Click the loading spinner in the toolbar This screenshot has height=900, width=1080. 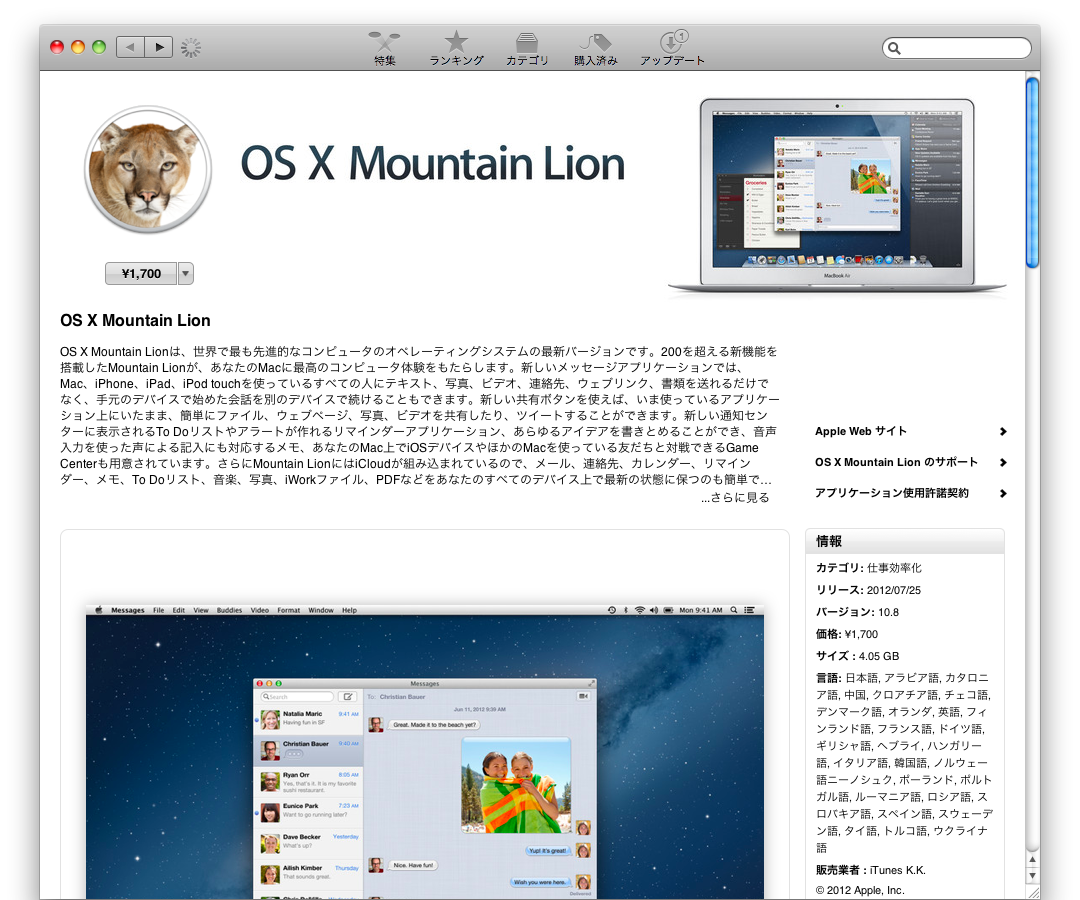(191, 48)
